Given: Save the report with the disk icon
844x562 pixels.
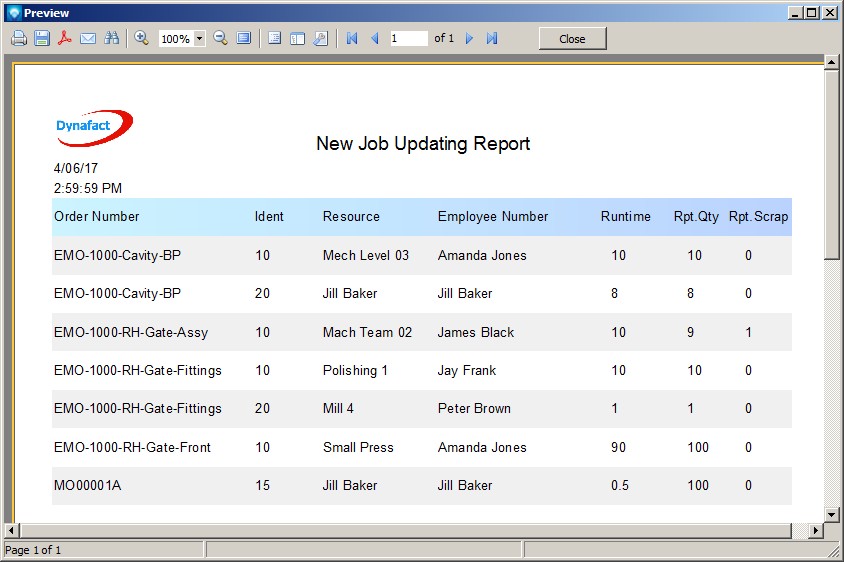Looking at the screenshot, I should point(42,38).
